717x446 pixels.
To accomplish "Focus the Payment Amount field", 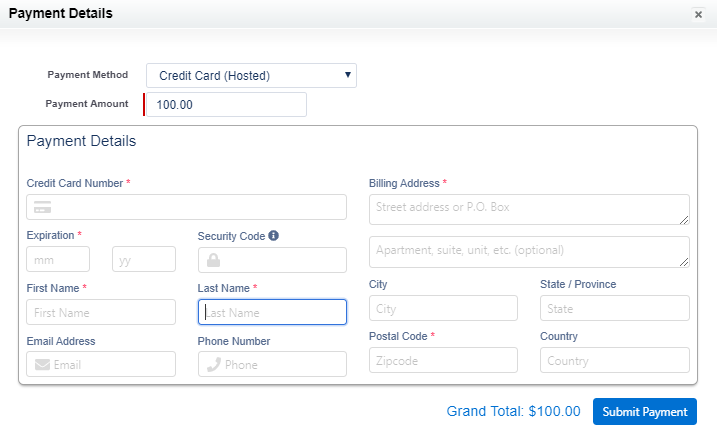I will point(226,104).
